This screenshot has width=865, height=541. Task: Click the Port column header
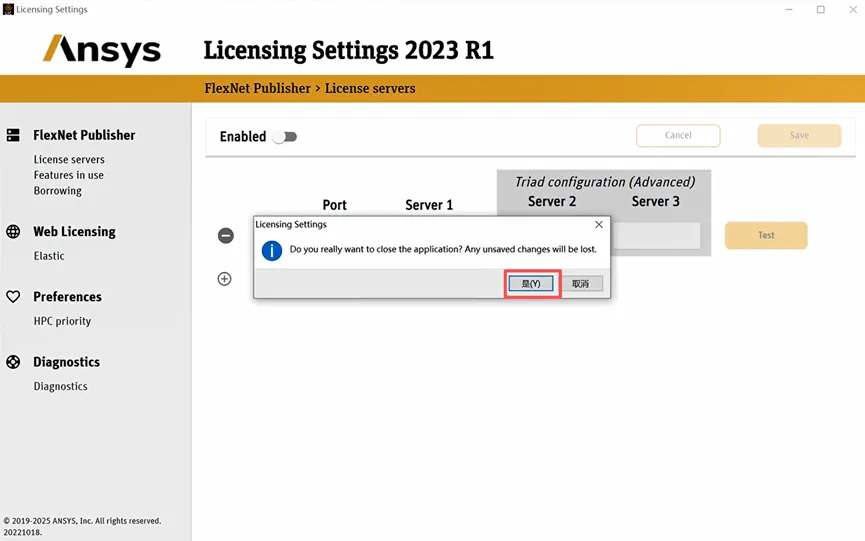334,205
